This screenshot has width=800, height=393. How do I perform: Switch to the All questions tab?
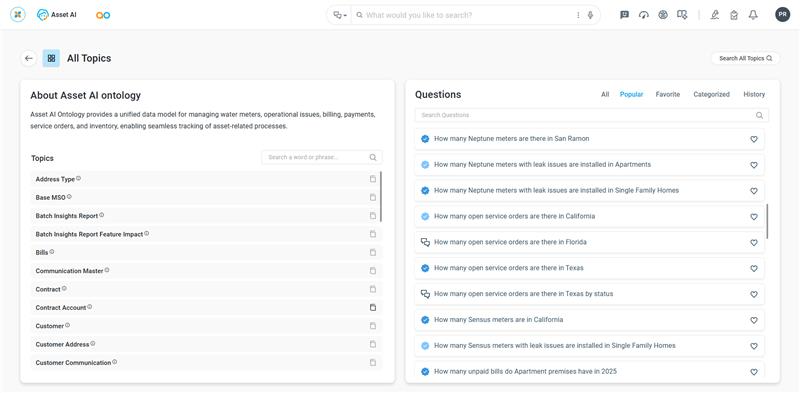(605, 94)
